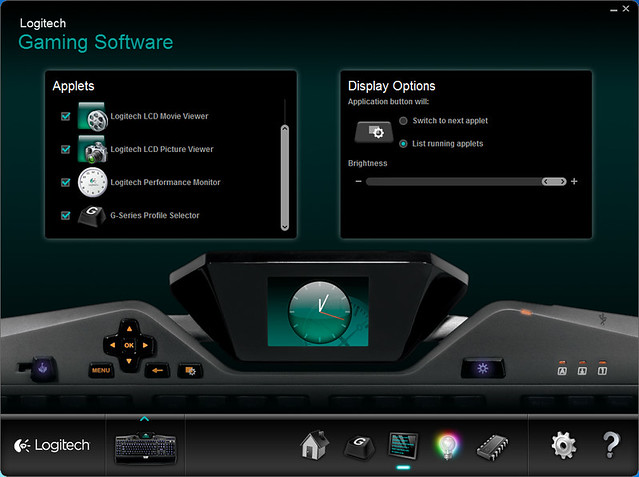Image resolution: width=639 pixels, height=477 pixels.
Task: Open the settings gear icon
Action: [x=564, y=445]
